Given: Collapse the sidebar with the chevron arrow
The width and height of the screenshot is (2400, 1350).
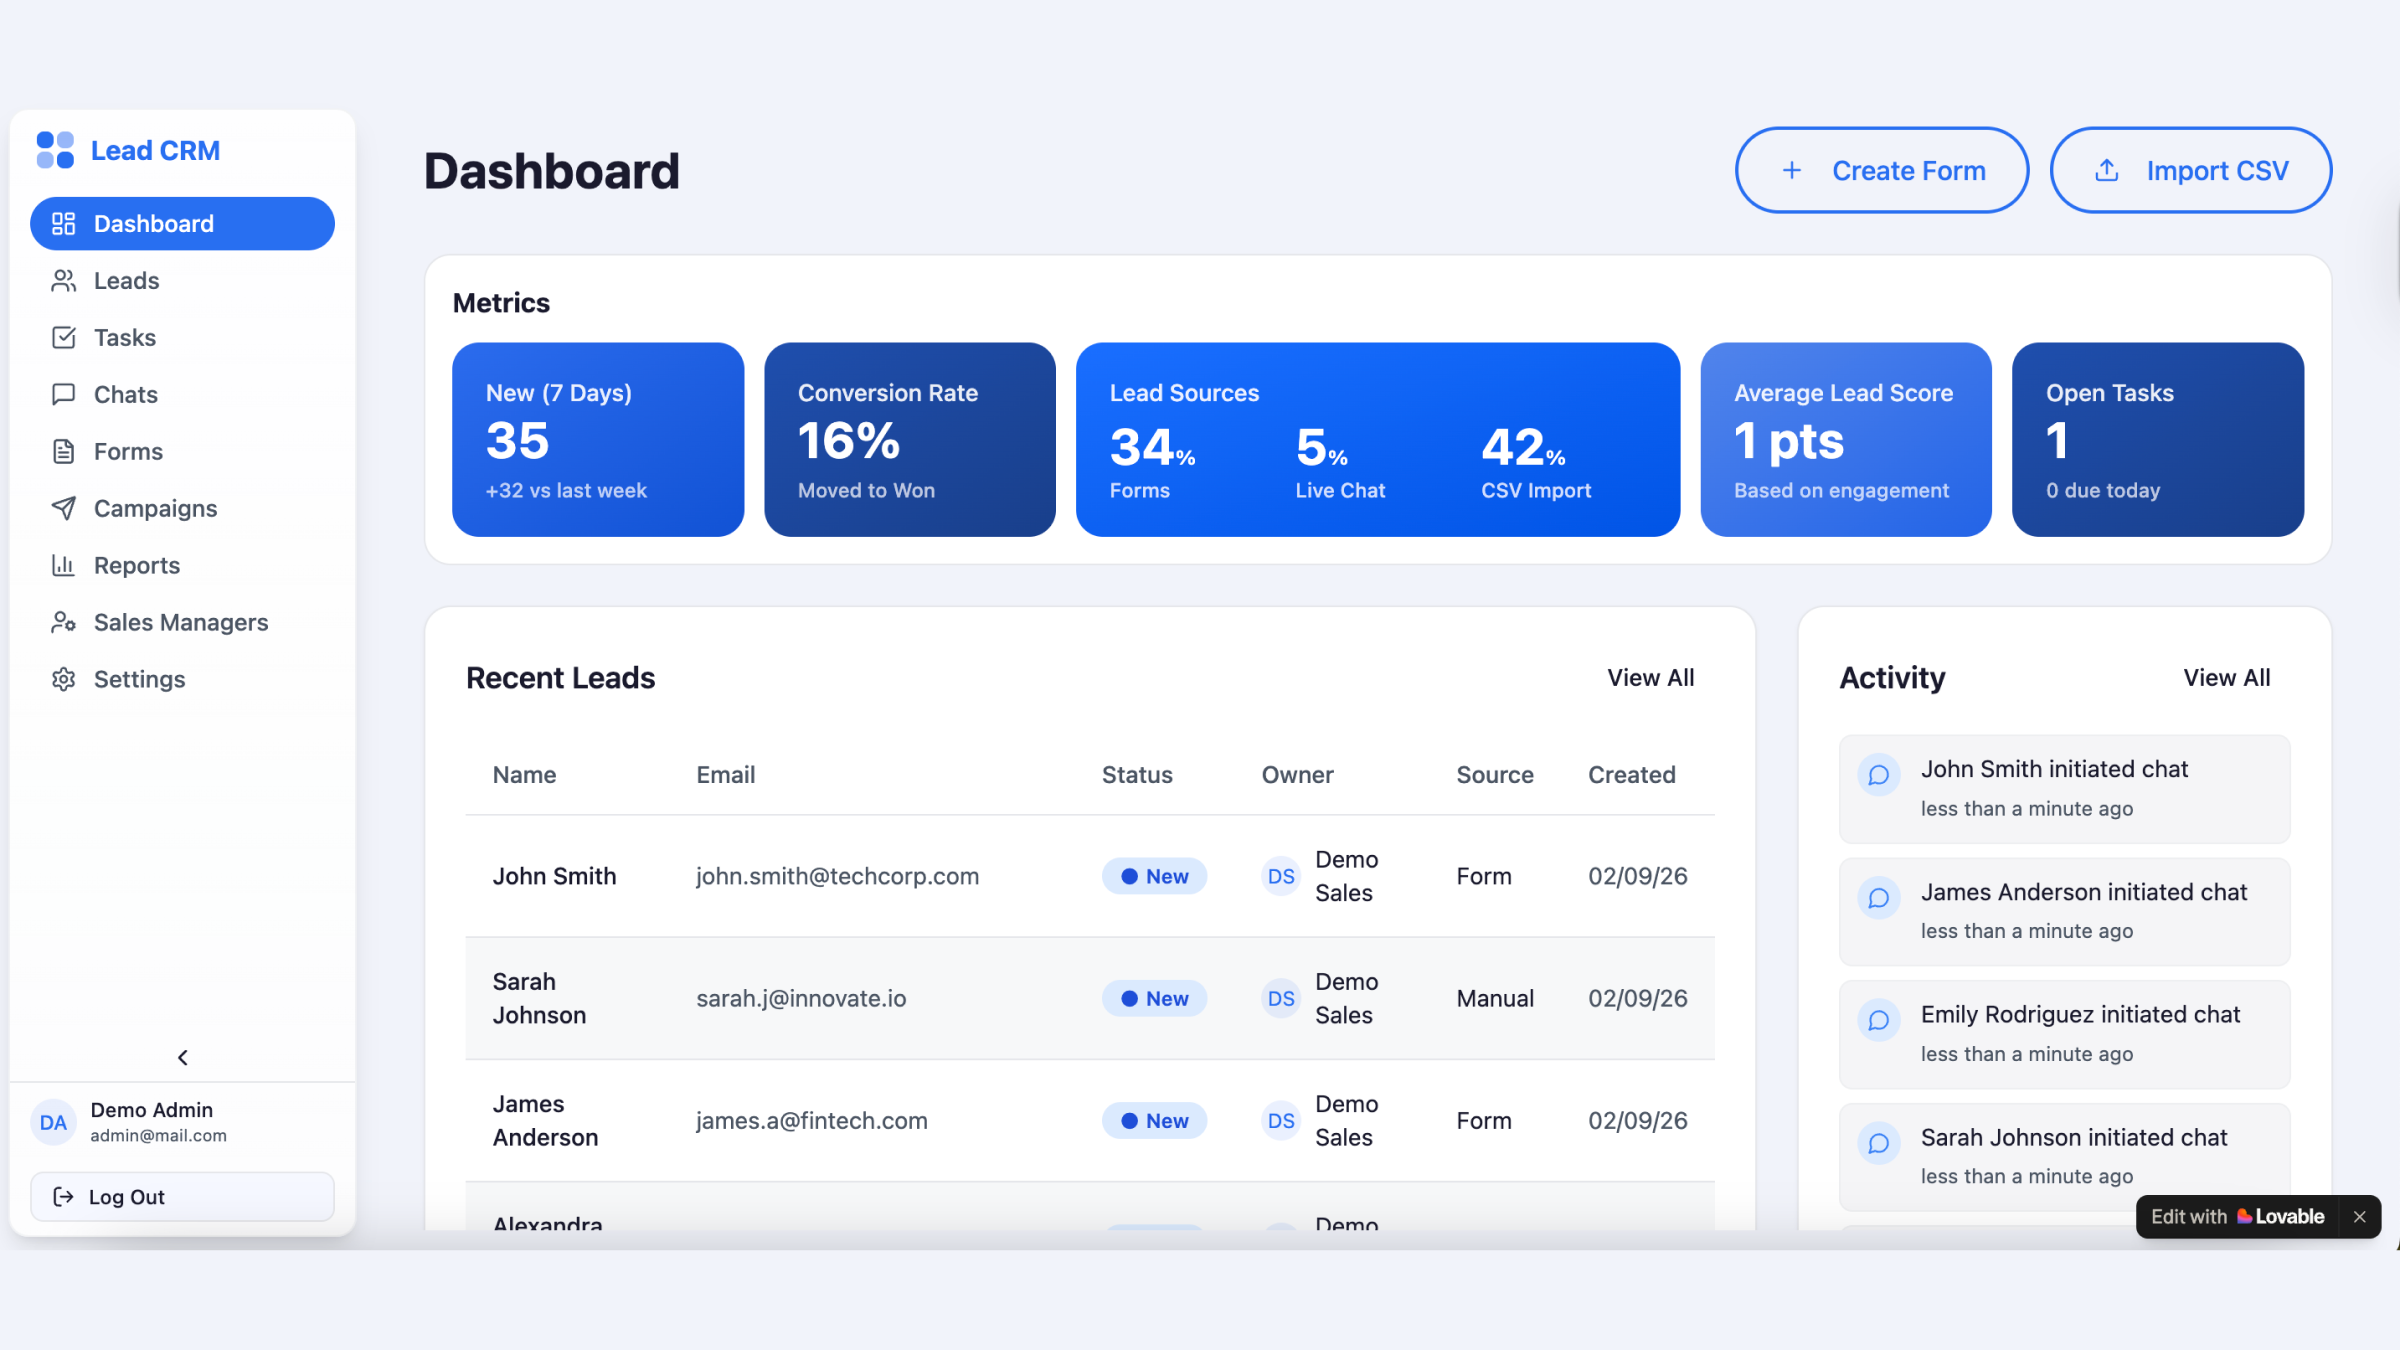Looking at the screenshot, I should (x=182, y=1057).
